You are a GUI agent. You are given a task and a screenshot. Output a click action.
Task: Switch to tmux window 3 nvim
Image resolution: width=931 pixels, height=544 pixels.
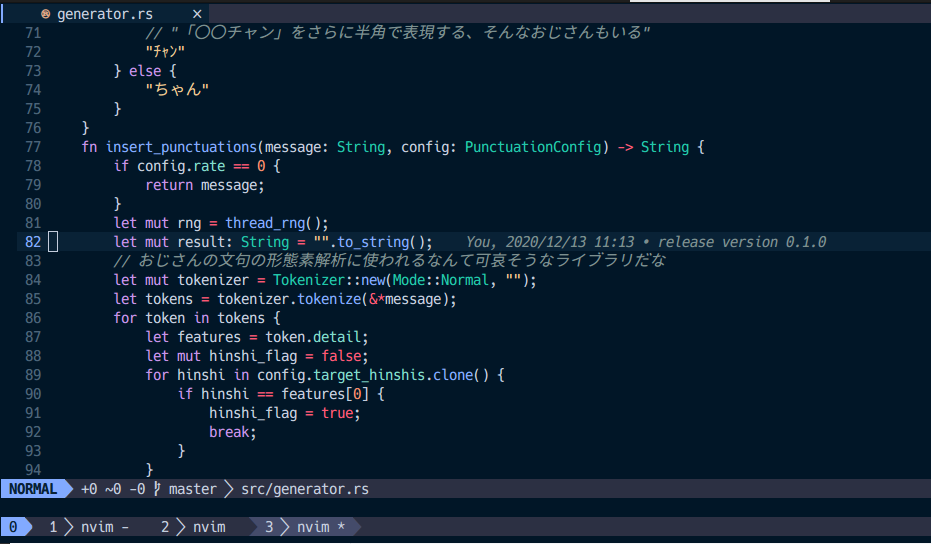[305, 527]
